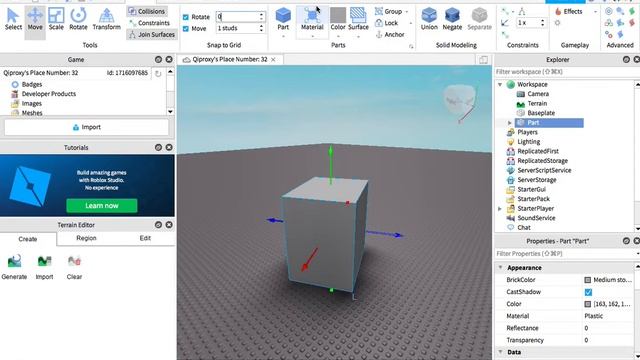
Task: Toggle the Rotate snap checkbox
Action: point(186,17)
